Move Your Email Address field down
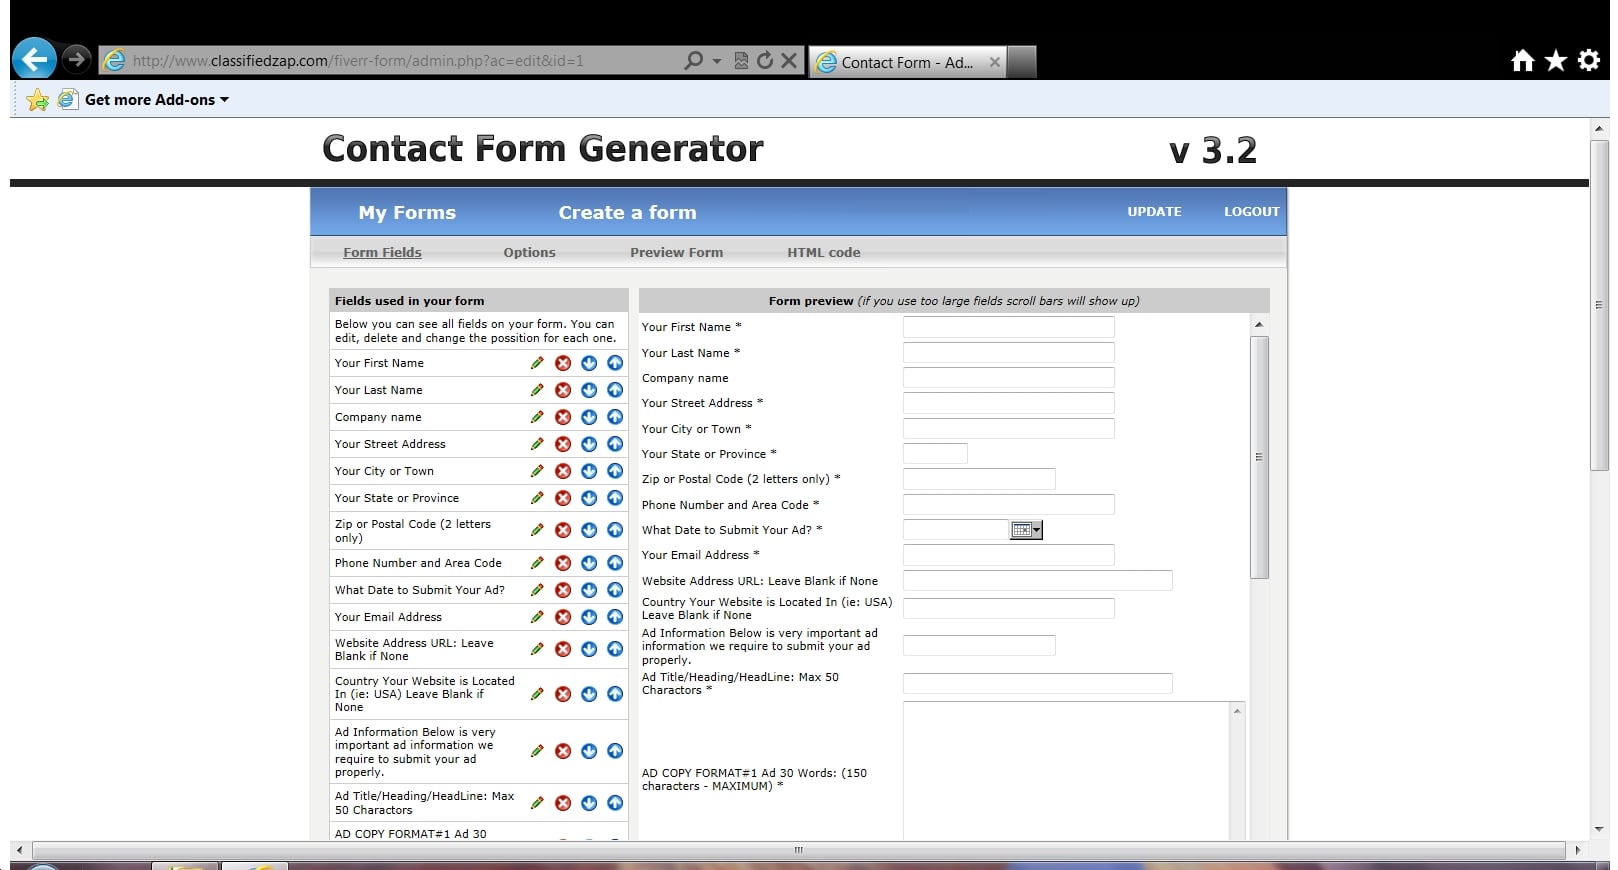This screenshot has width=1618, height=870. [x=589, y=617]
